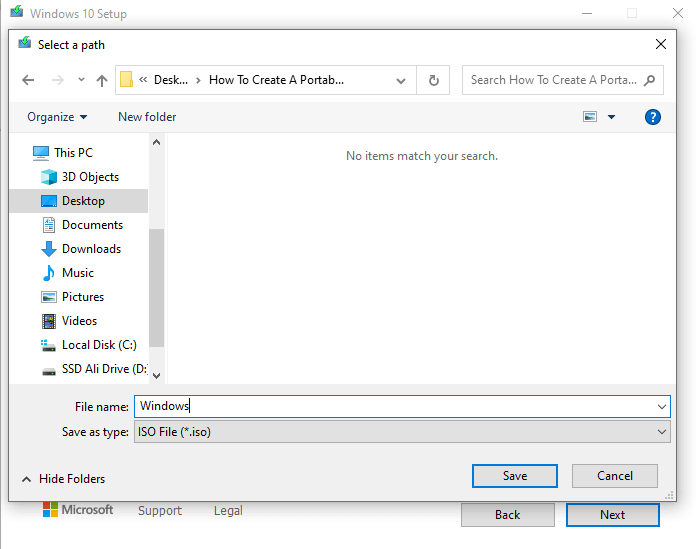Collapse with Hide Folders

pyautogui.click(x=63, y=479)
